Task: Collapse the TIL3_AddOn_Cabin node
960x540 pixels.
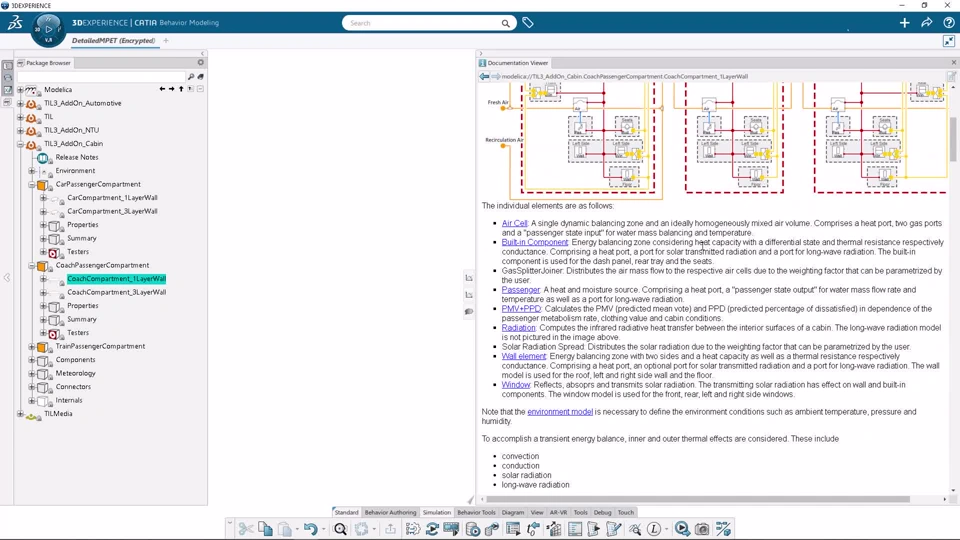Action: [x=20, y=143]
